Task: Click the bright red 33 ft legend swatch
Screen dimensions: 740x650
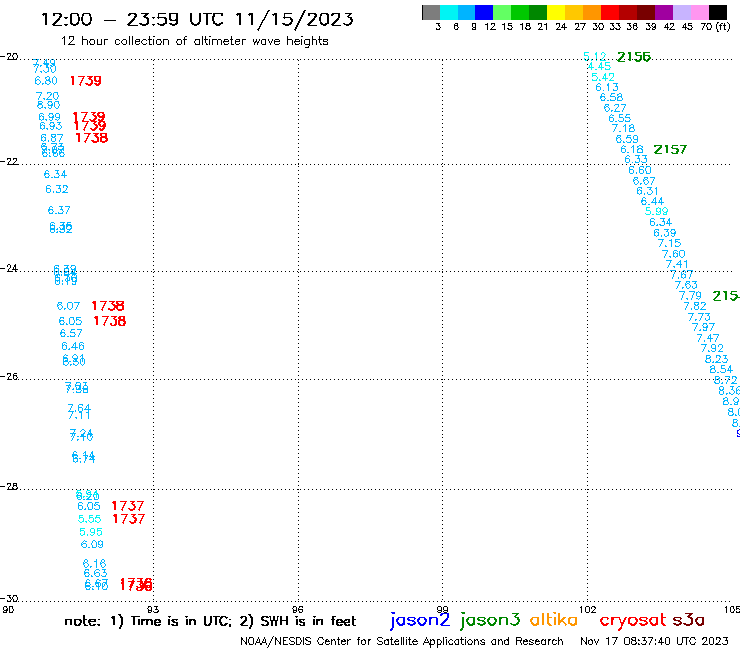Action: pos(610,12)
